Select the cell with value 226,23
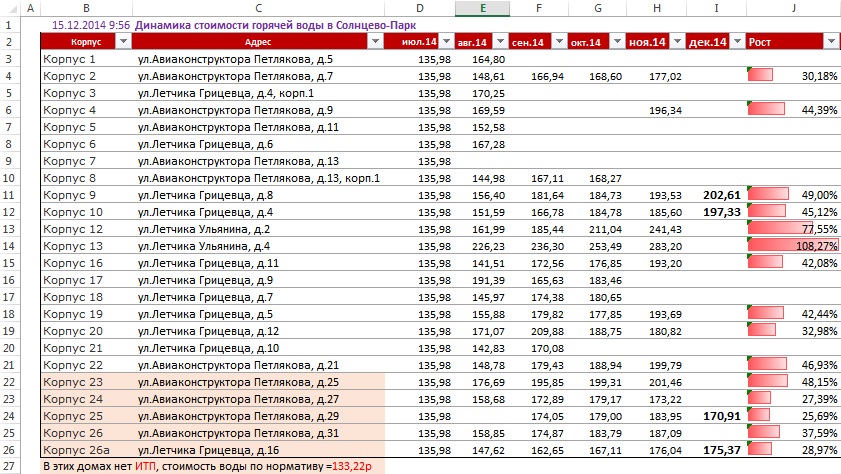 tap(483, 246)
